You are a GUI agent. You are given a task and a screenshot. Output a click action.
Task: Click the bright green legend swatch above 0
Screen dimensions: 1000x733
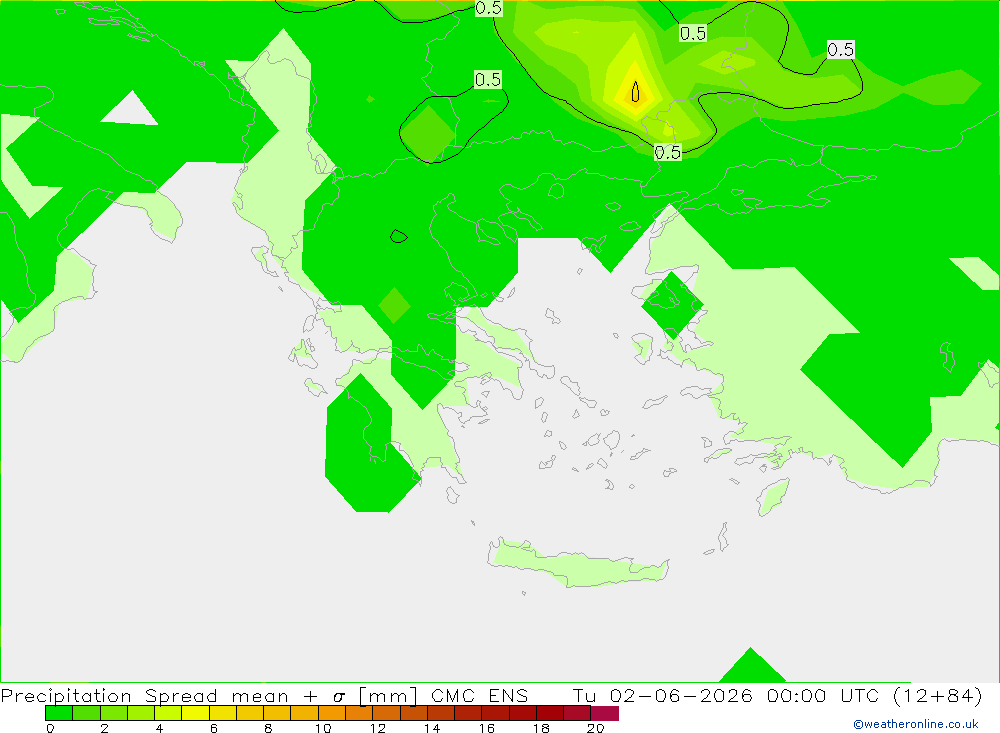pos(59,713)
